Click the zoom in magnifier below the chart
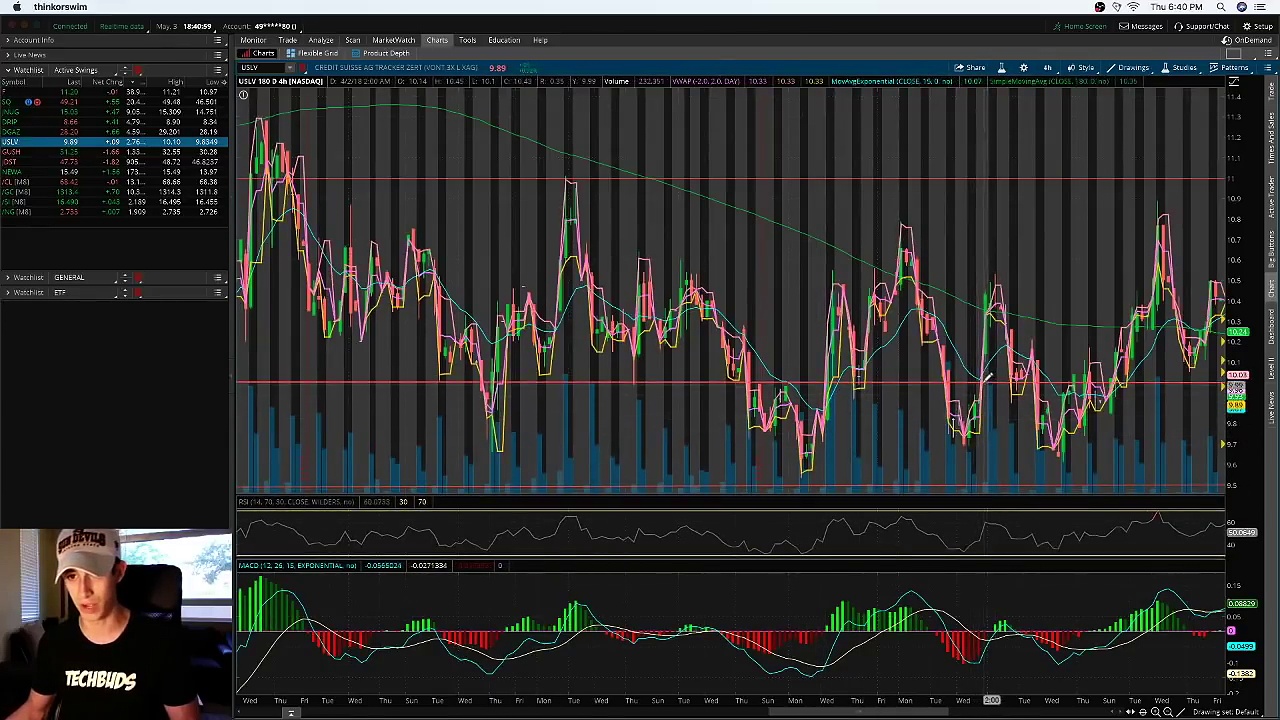The image size is (1280, 720). 1154,712
